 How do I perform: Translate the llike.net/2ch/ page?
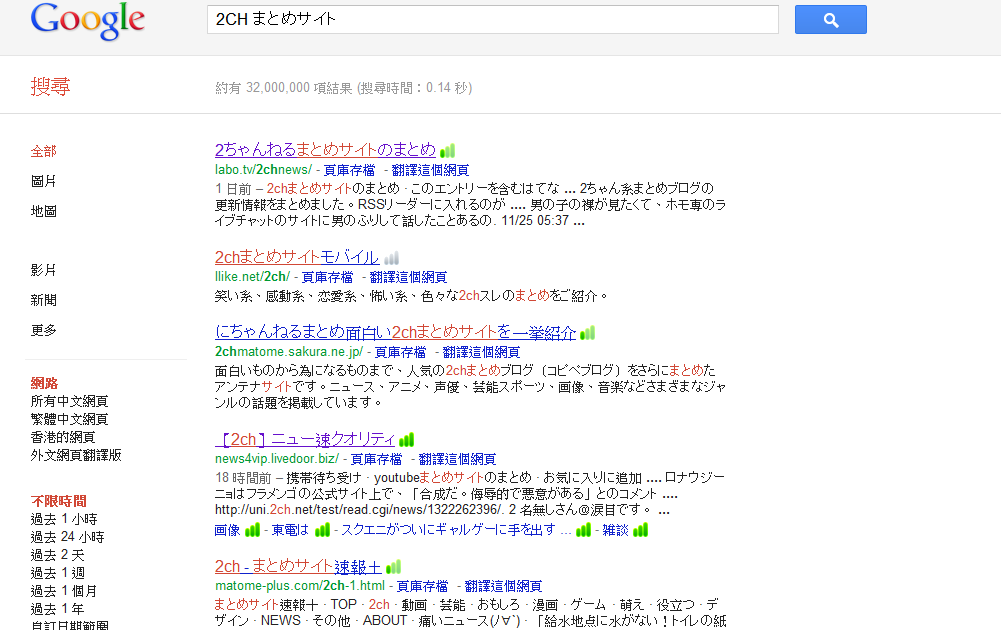tap(408, 277)
